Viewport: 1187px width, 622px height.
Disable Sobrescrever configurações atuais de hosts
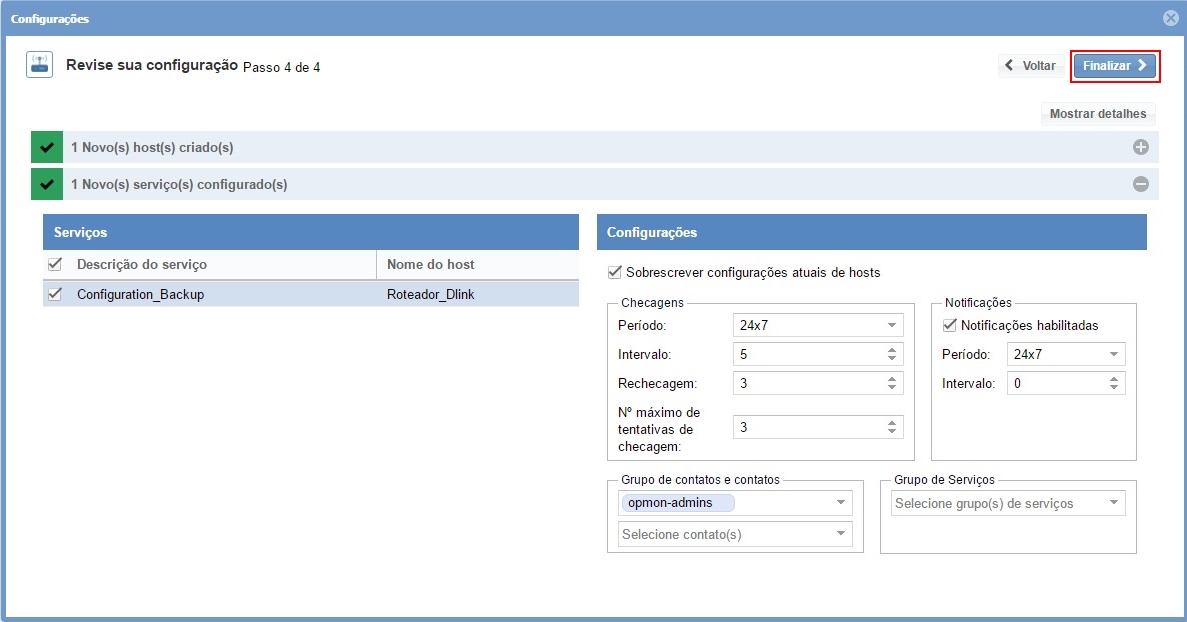coord(615,272)
